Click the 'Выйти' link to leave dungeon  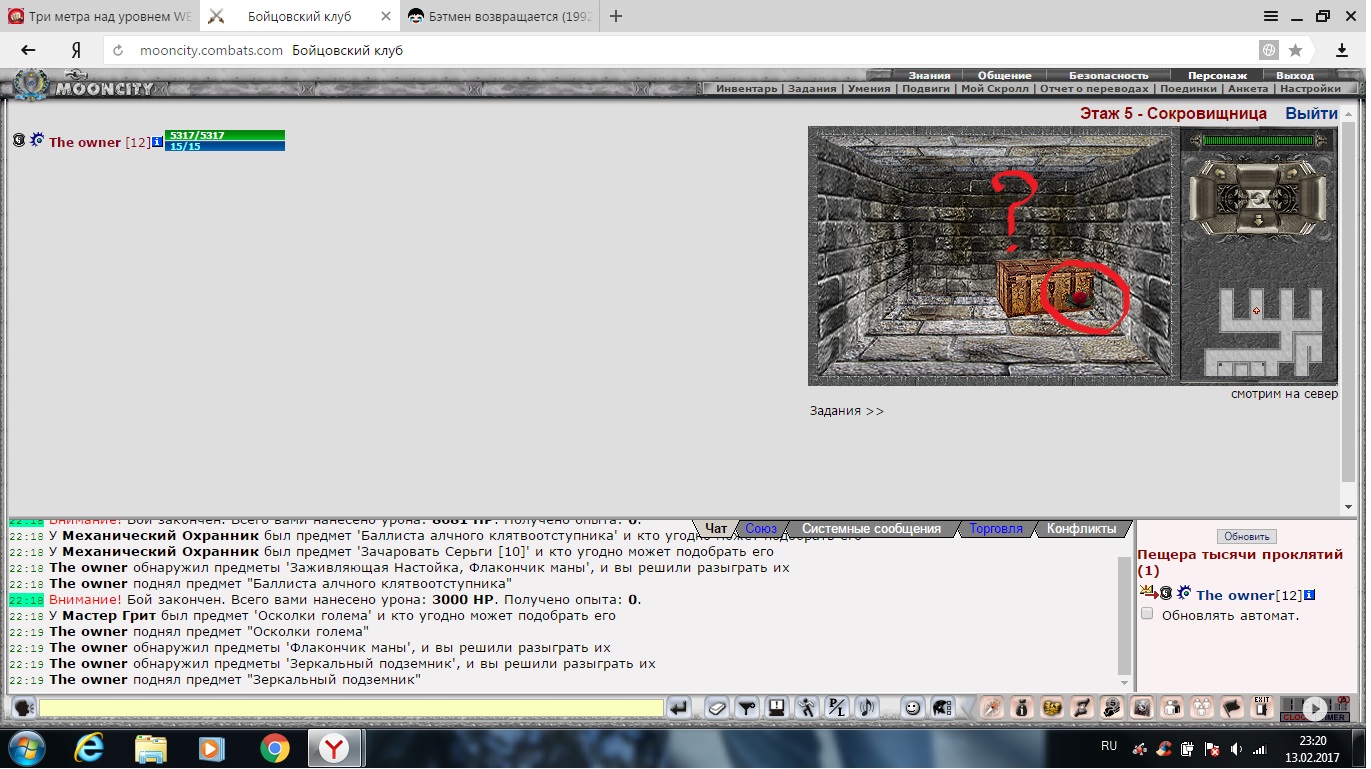click(1311, 114)
